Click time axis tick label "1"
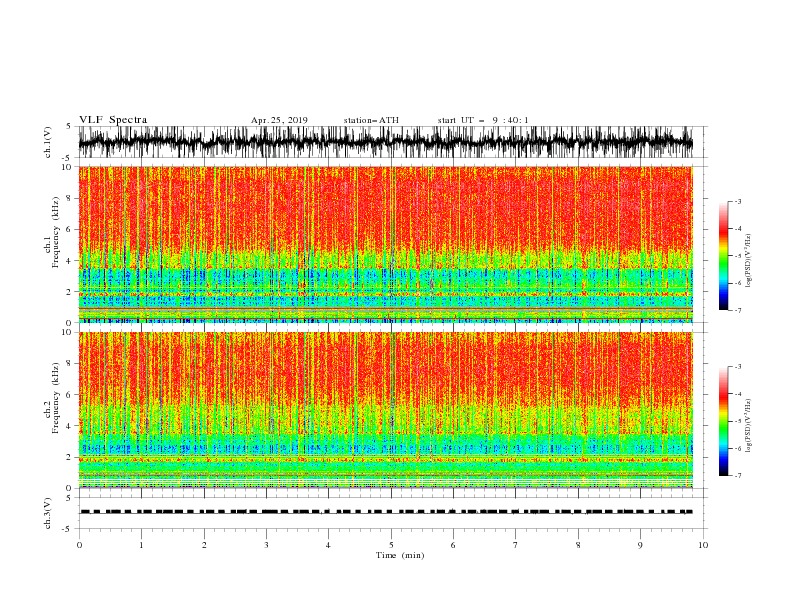 (142, 545)
